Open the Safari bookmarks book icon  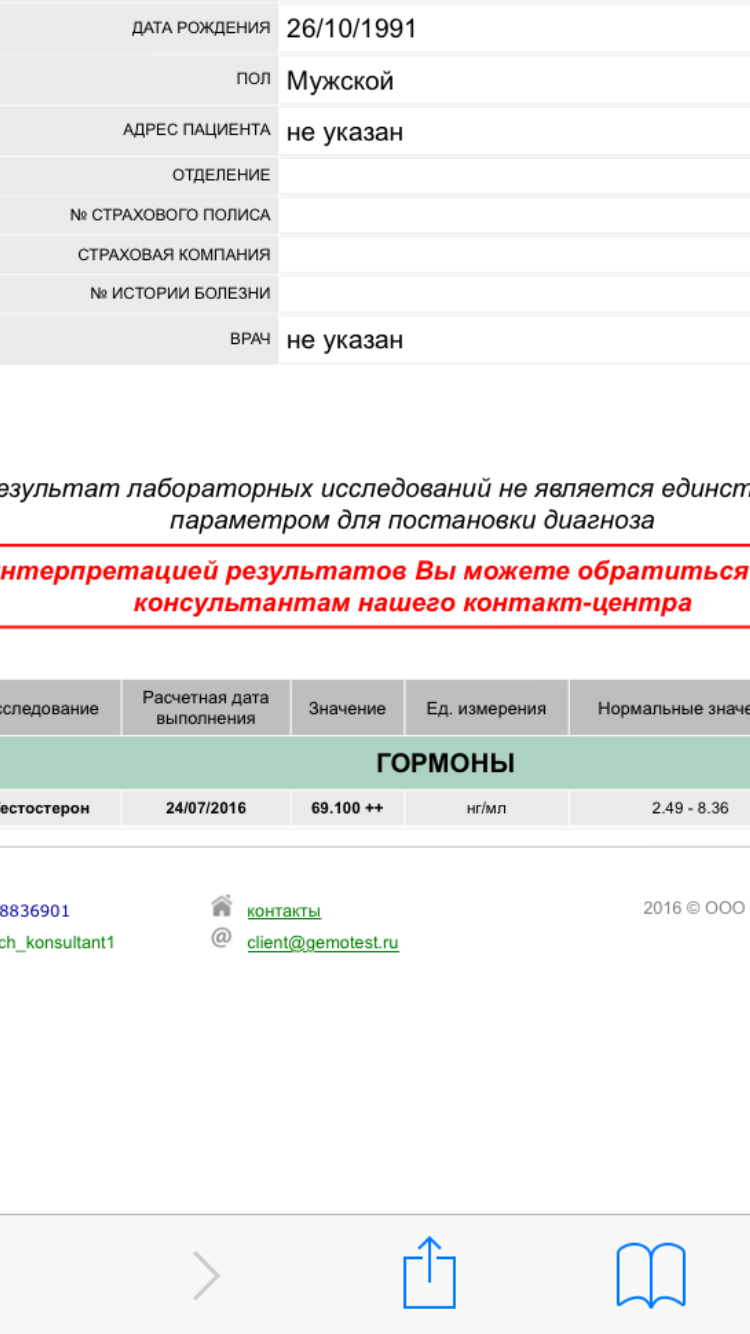click(x=650, y=1274)
